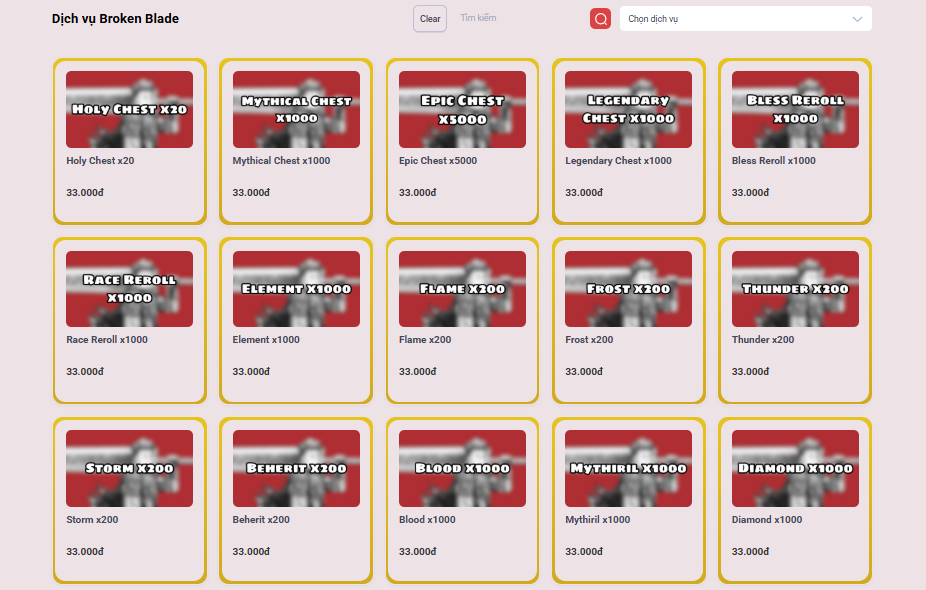Open the Bless Reroll x1000 thumbnail

(x=795, y=109)
